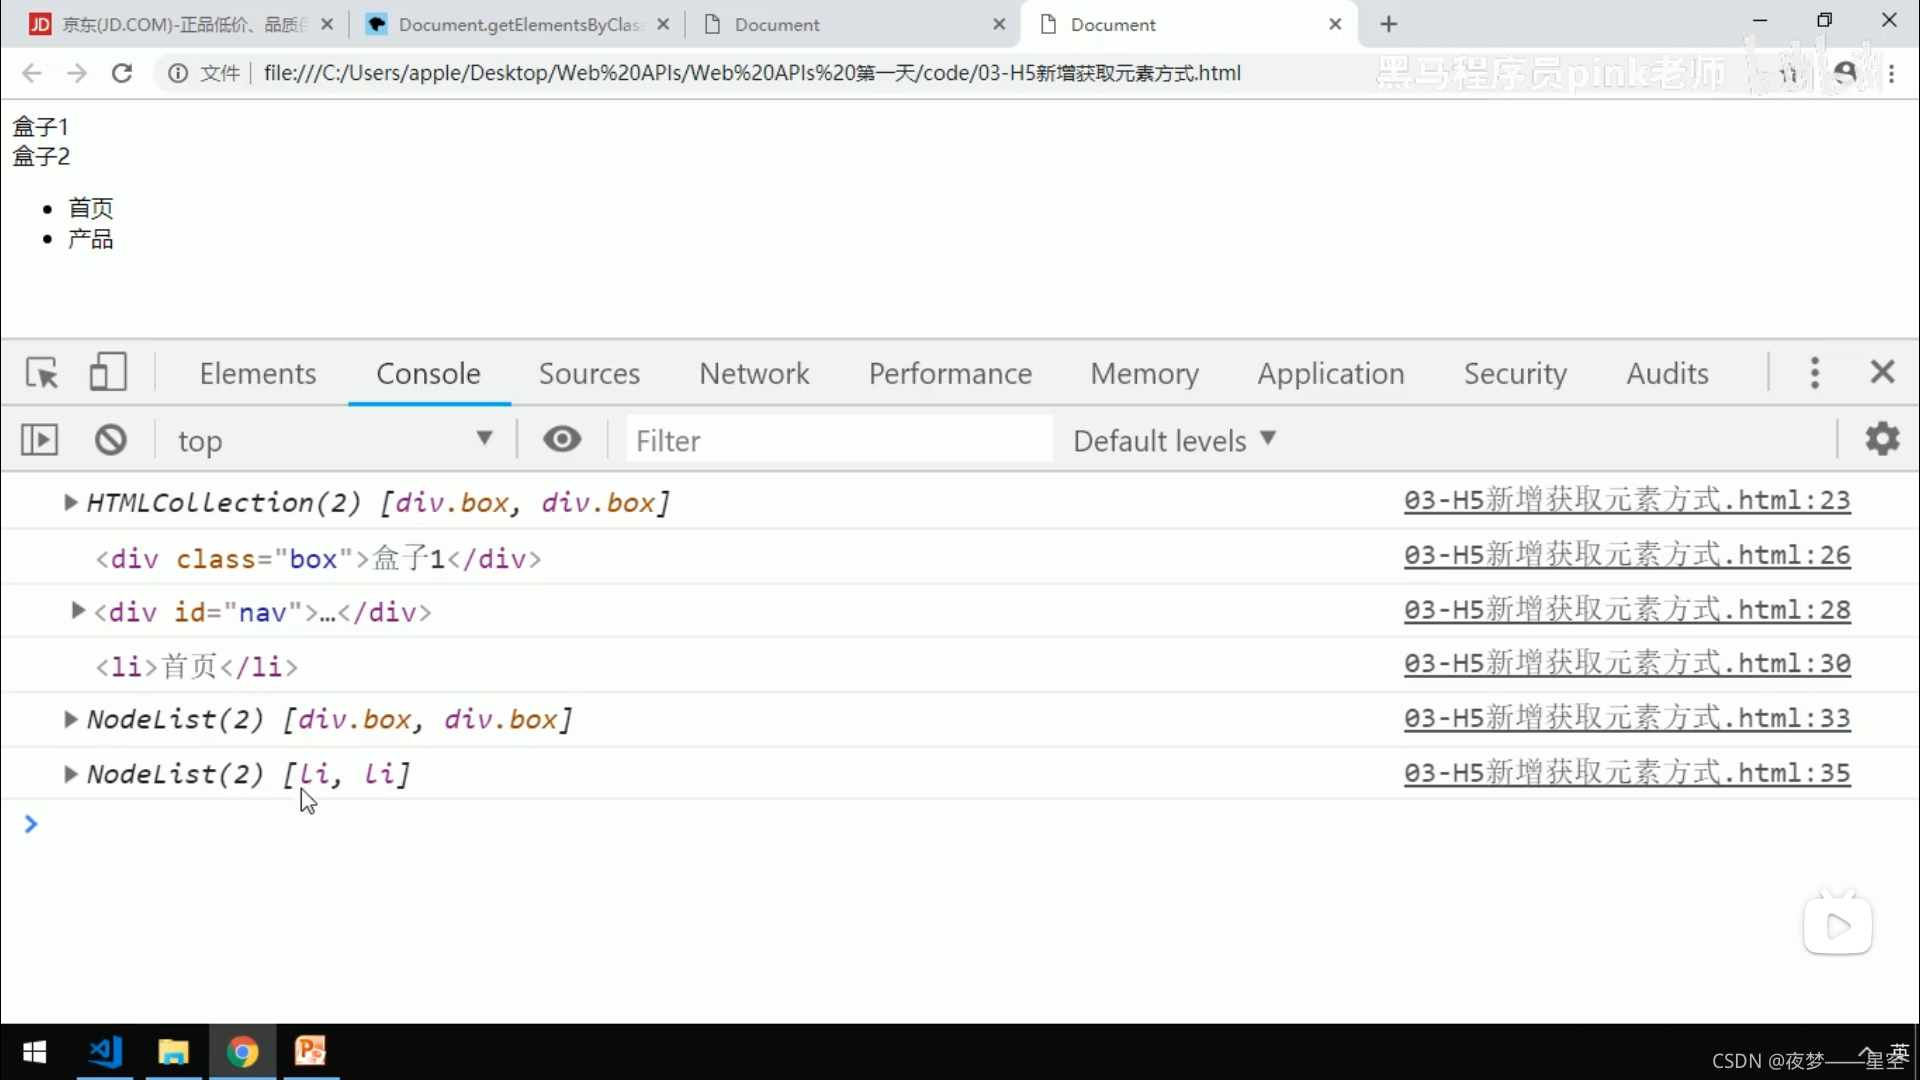
Task: Open File Explorer from taskbar
Action: coord(173,1052)
